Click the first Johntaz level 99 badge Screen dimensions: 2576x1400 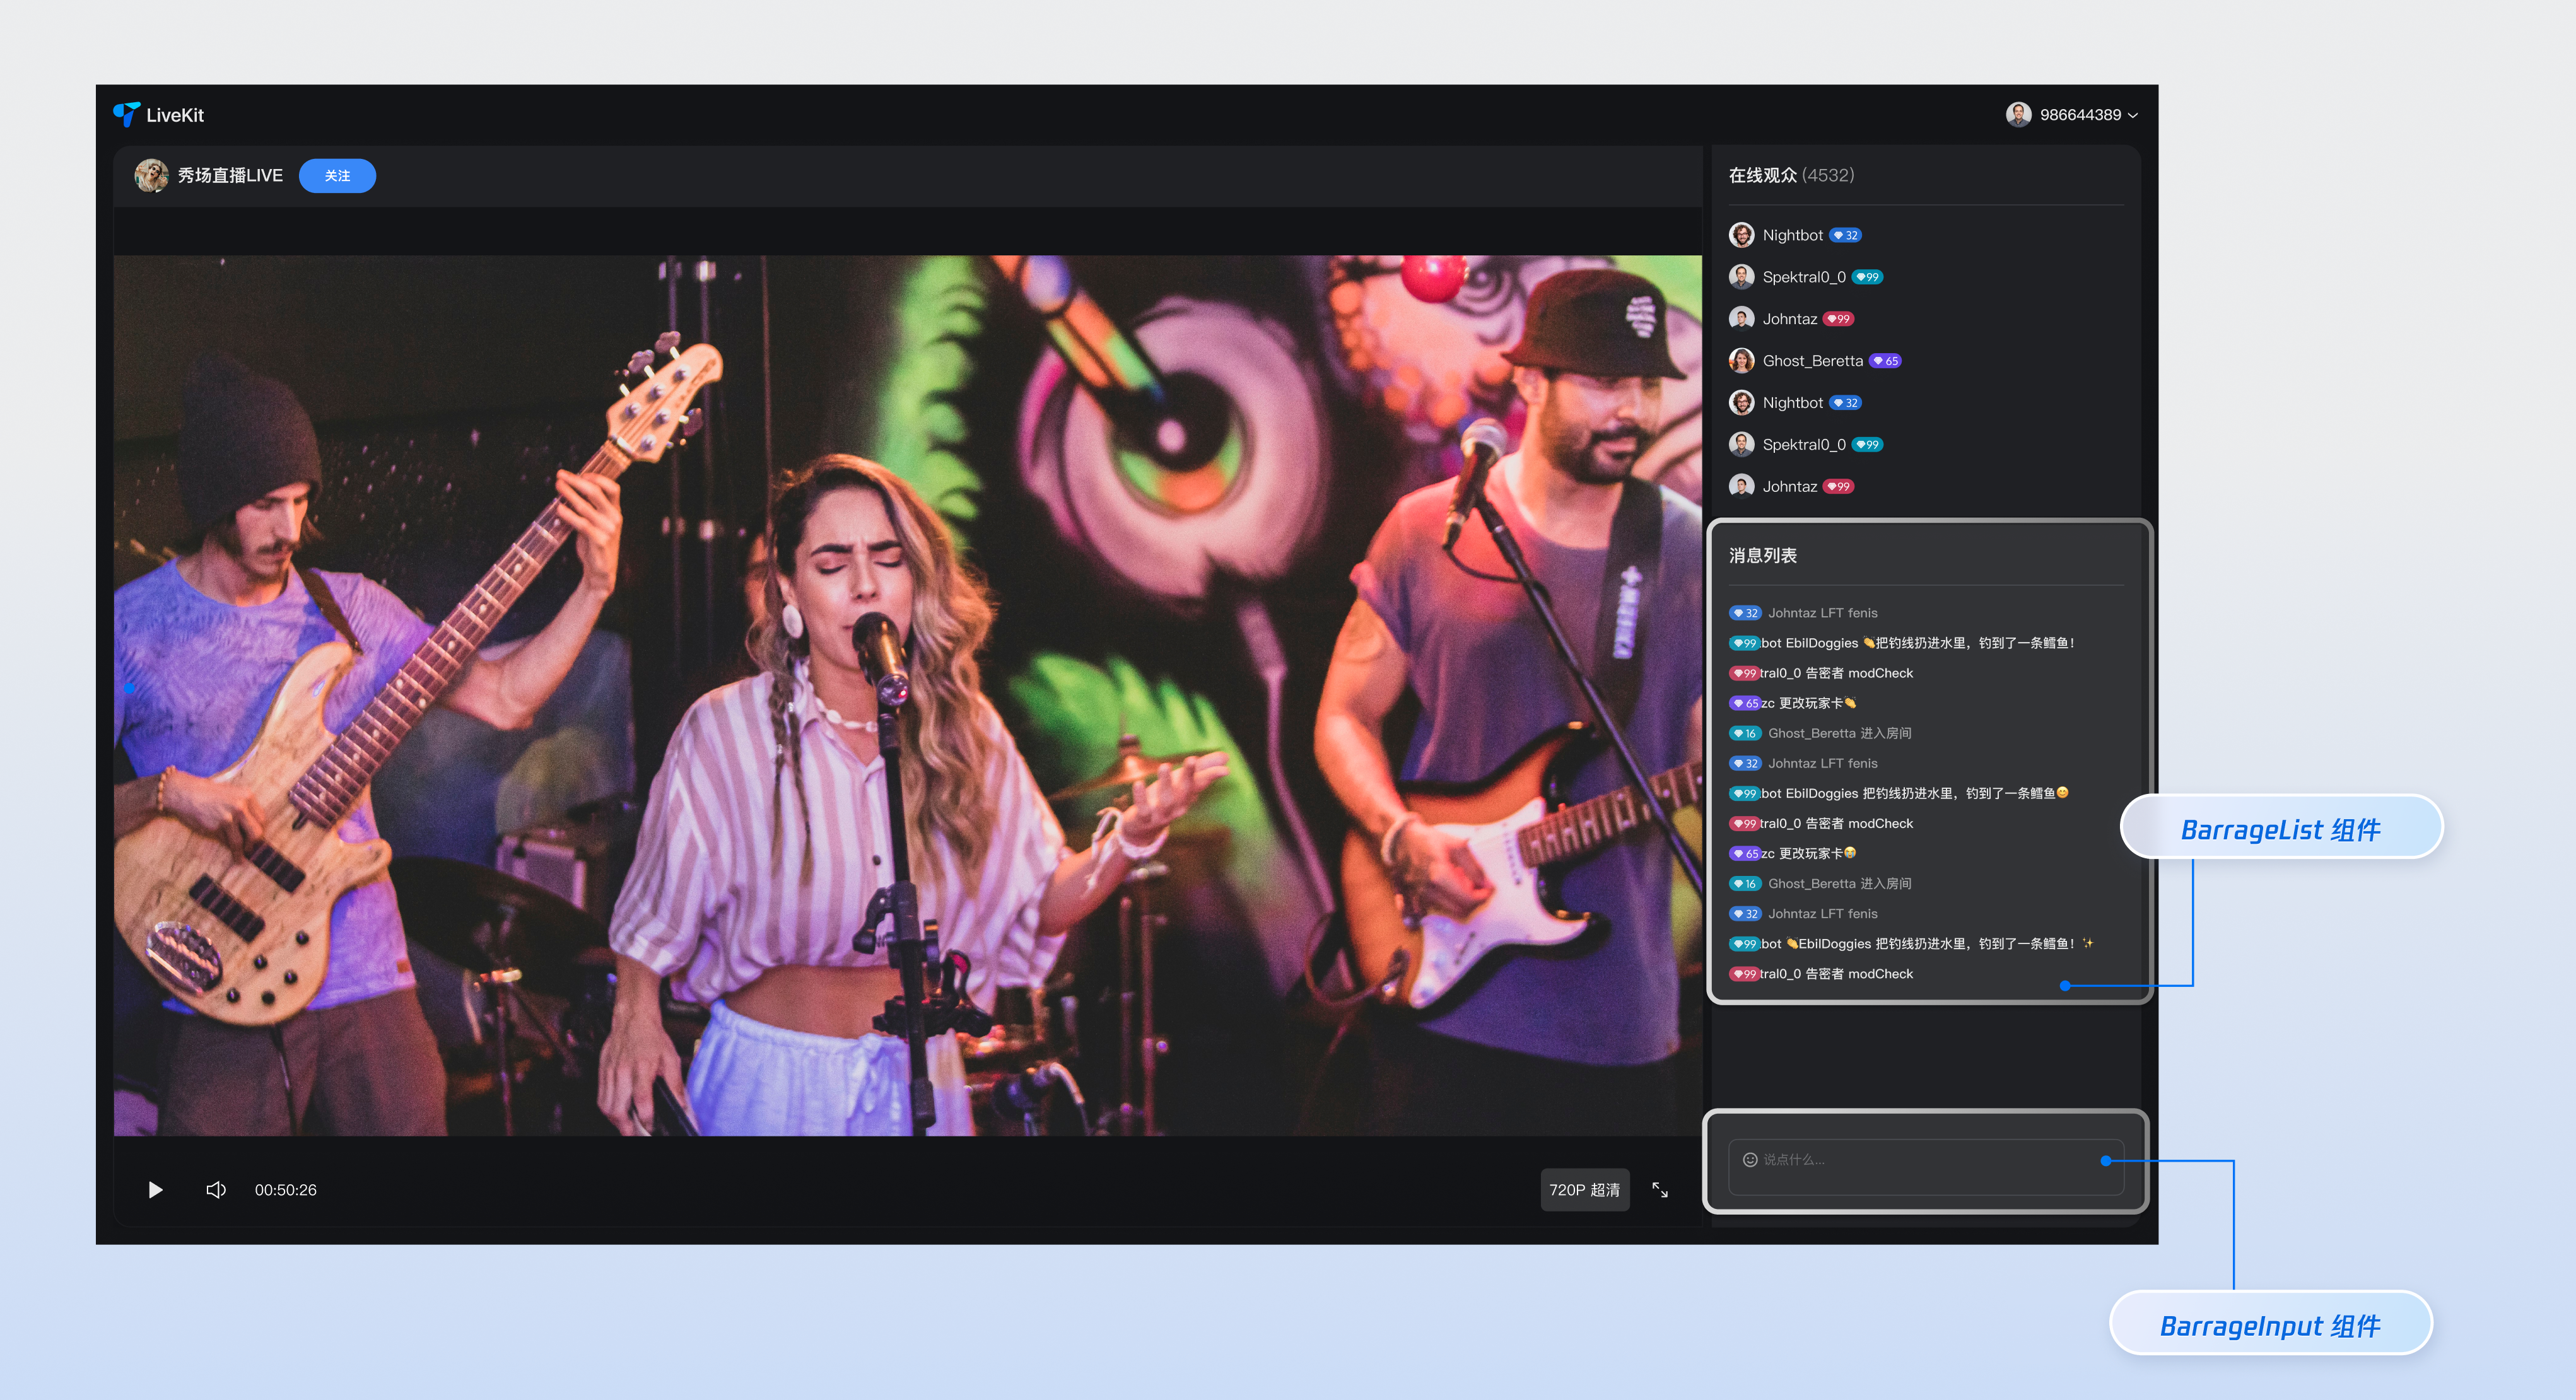click(x=1838, y=319)
